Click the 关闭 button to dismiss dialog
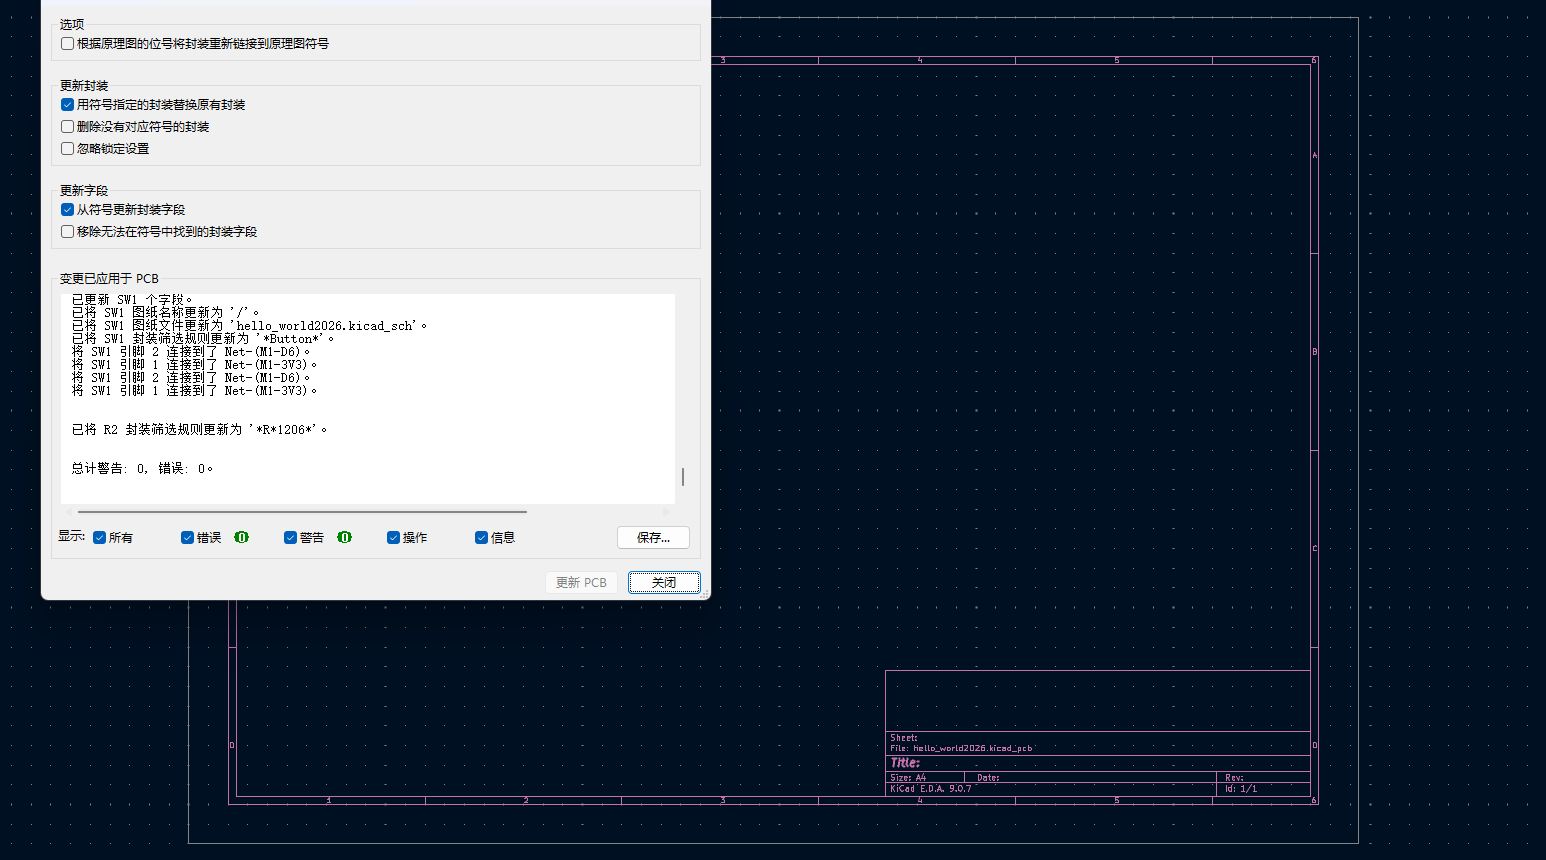1546x860 pixels. click(x=664, y=582)
